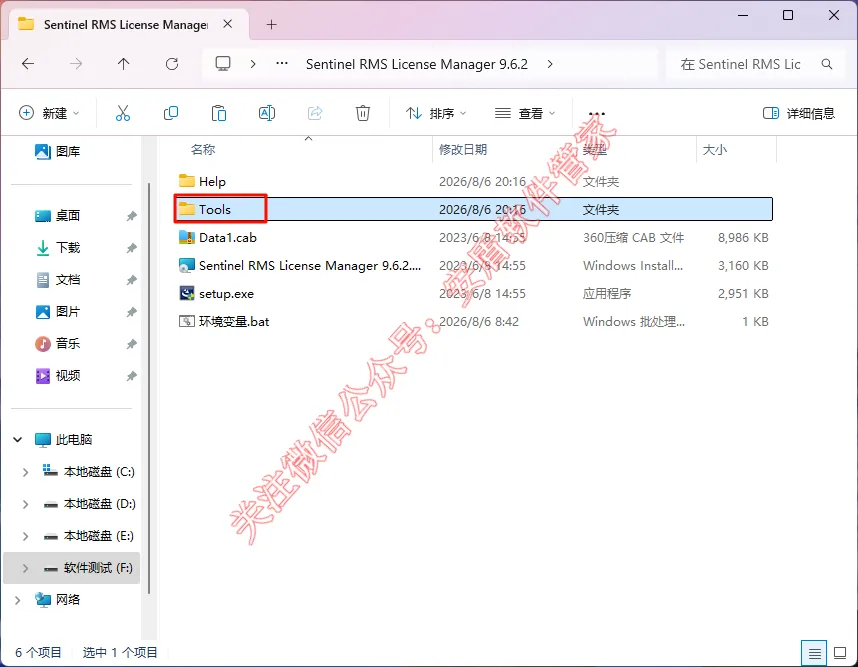Click the breadcrumb Sentinel RMS License Manager 9.6.2
Image resolution: width=858 pixels, height=667 pixels.
(416, 64)
